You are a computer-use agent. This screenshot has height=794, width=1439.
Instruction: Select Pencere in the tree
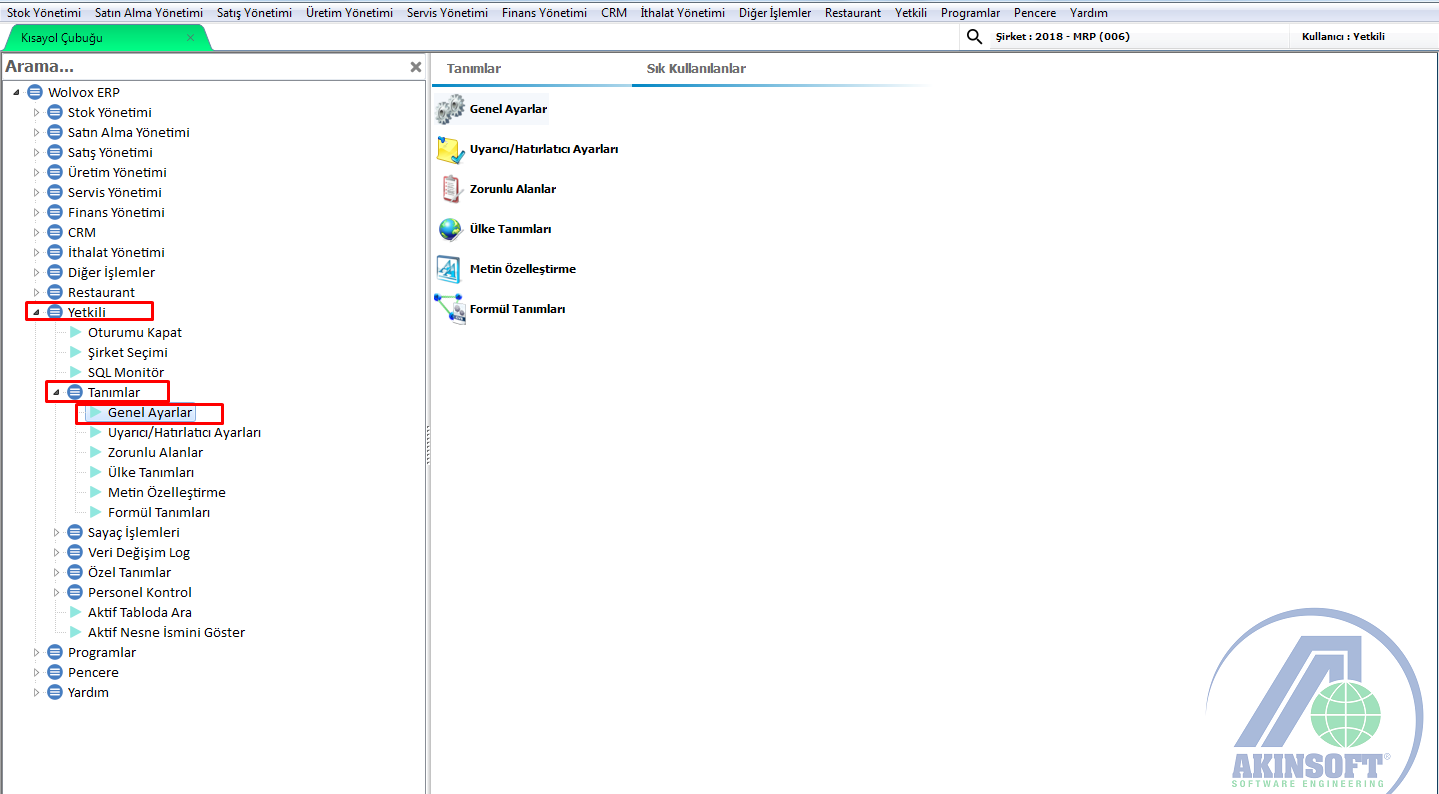[93, 672]
